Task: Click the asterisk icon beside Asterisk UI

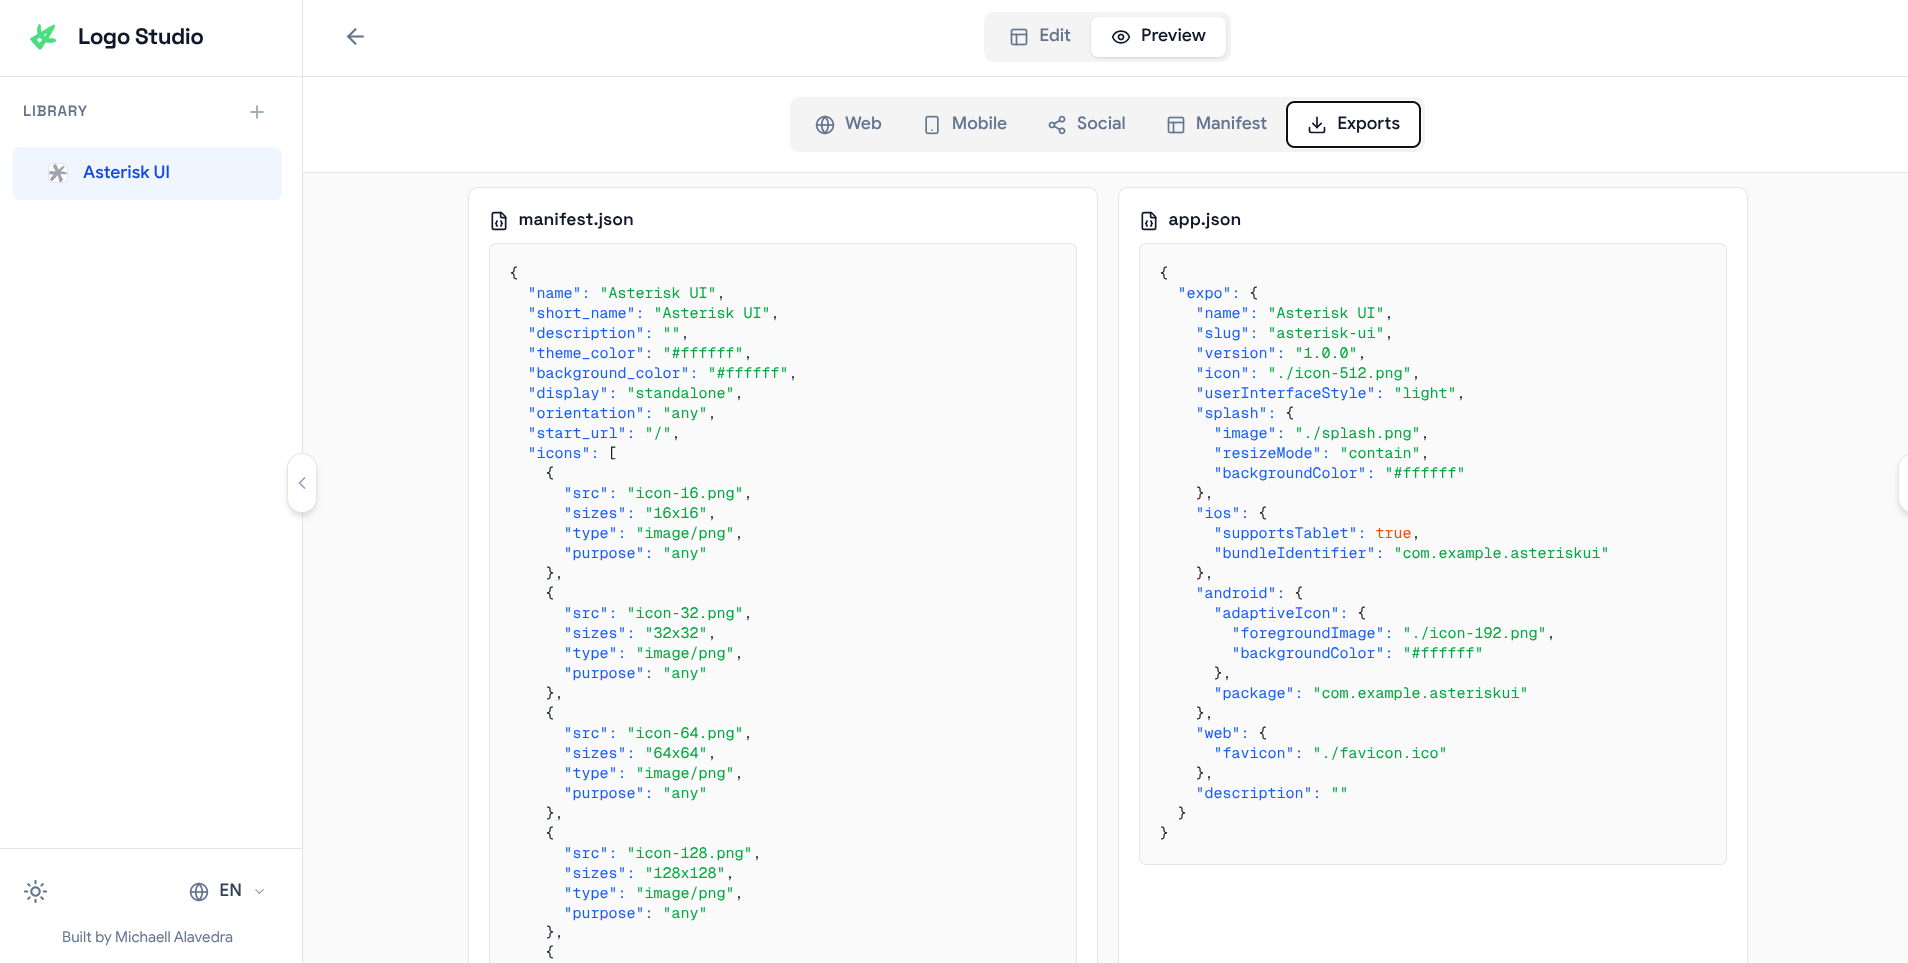Action: (x=58, y=173)
